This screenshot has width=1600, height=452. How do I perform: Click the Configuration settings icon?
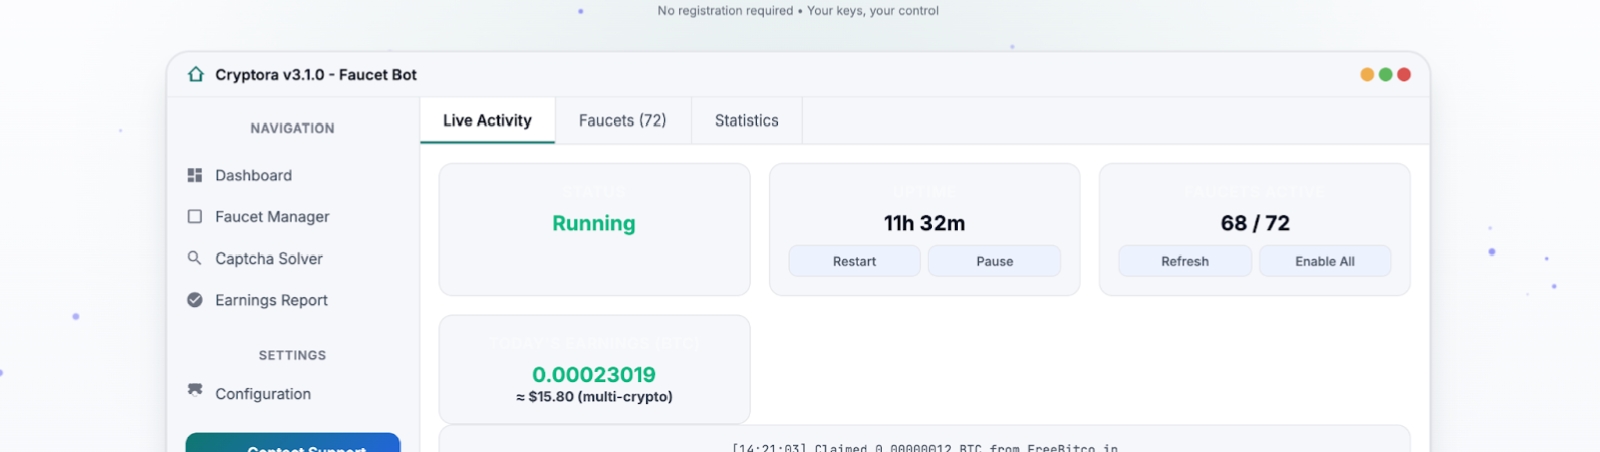click(x=195, y=390)
